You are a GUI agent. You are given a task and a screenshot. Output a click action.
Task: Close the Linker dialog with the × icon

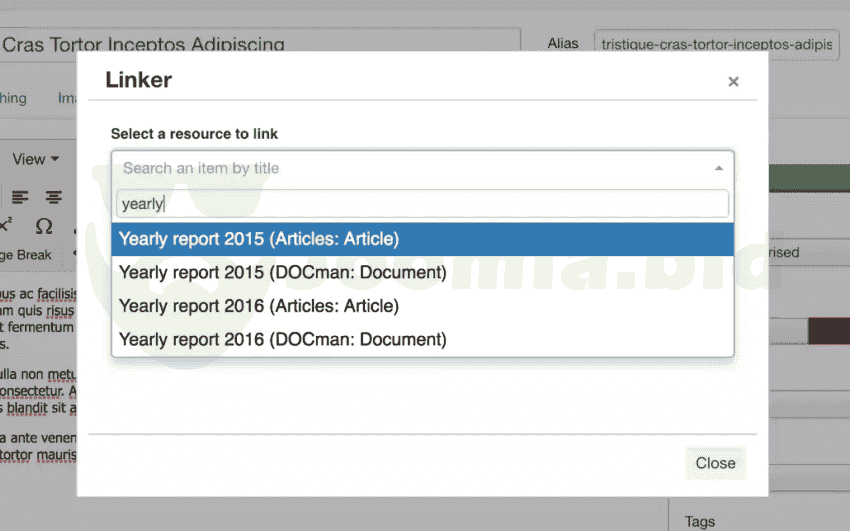click(733, 82)
